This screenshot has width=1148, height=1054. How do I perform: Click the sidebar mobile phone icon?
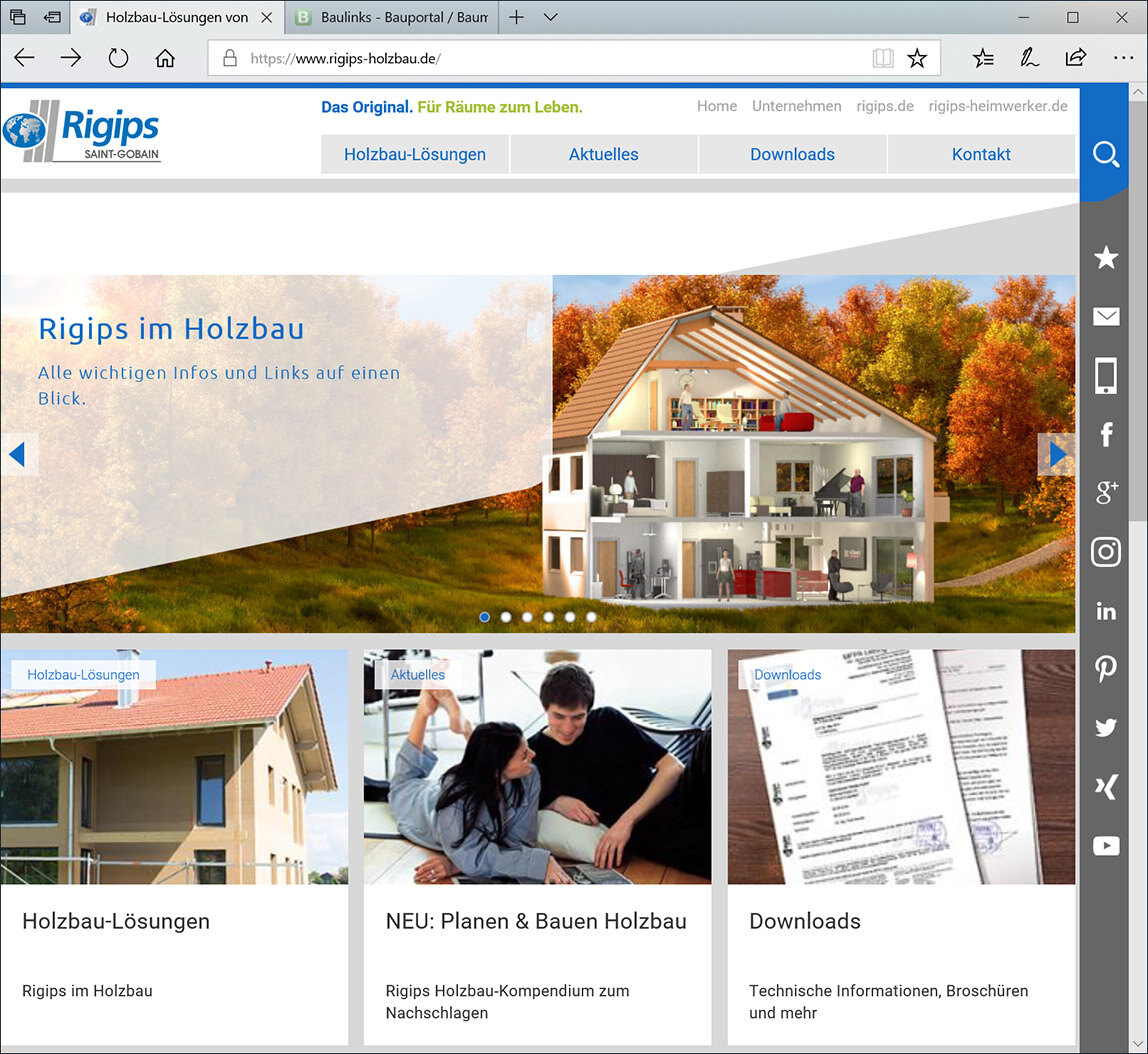[x=1106, y=375]
